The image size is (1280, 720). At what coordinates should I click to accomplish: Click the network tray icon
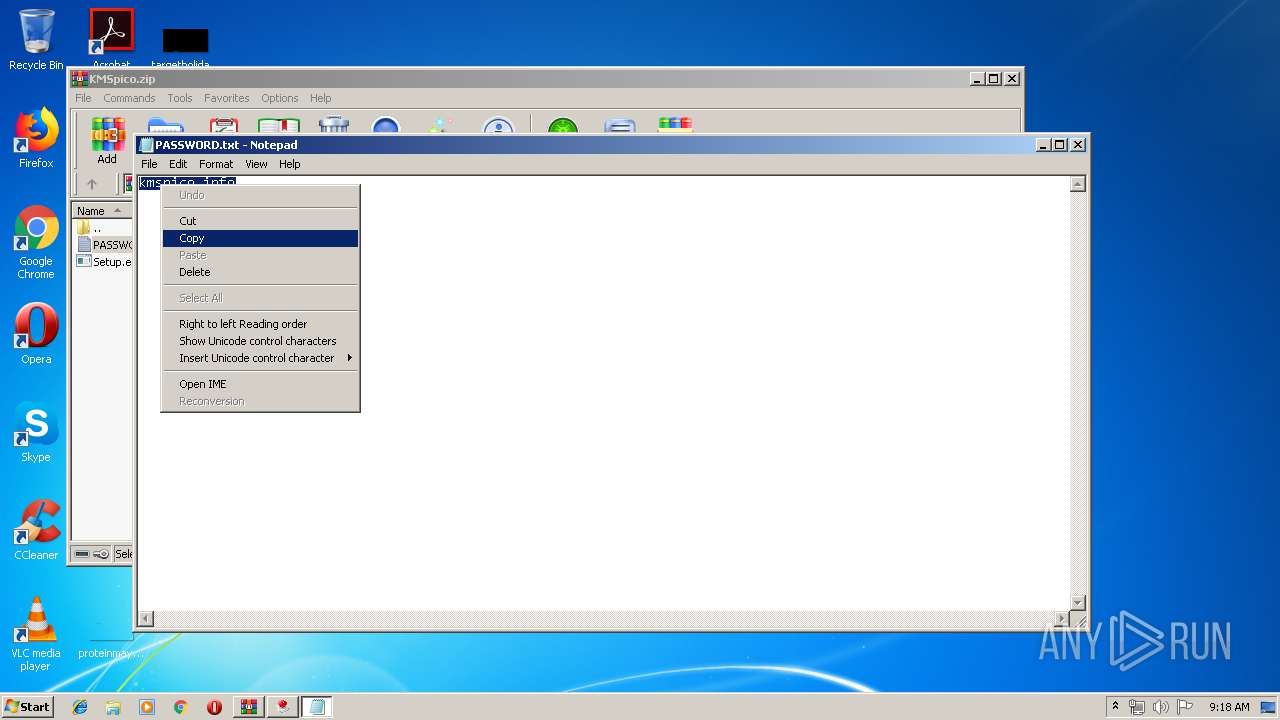click(1137, 707)
